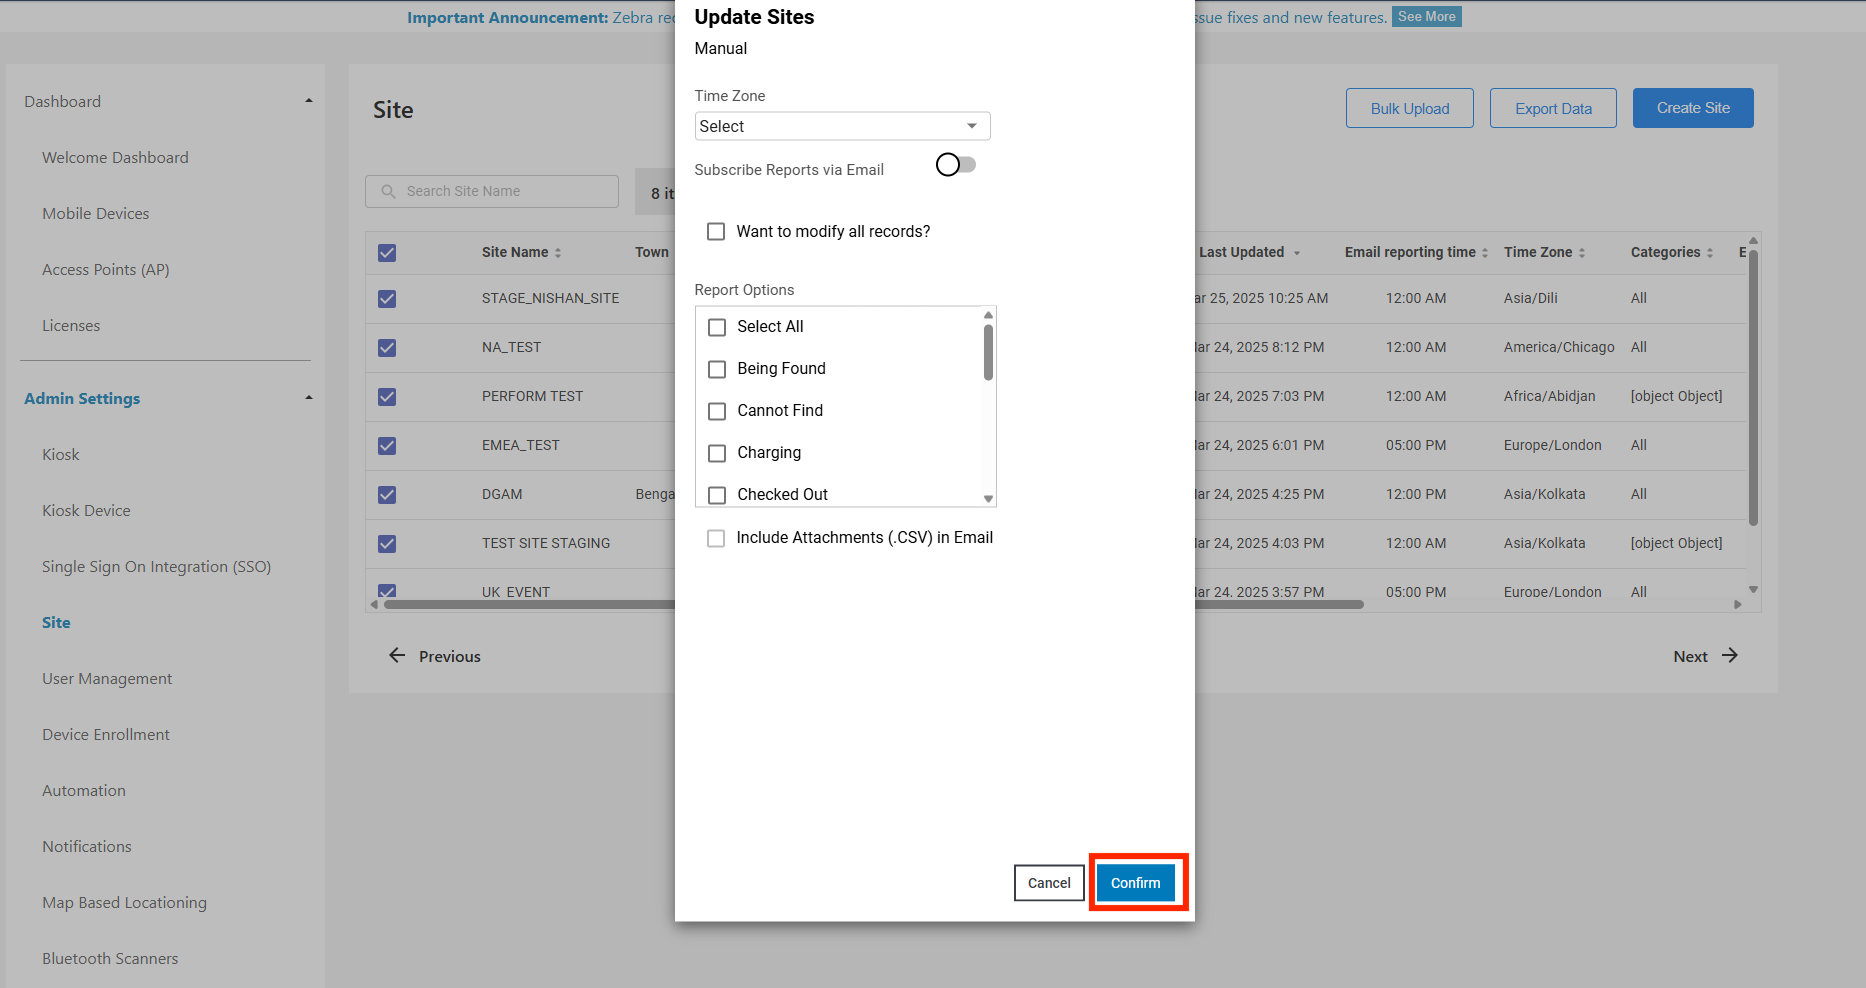The image size is (1866, 988).
Task: Check the Being Found report option
Action: tap(717, 369)
